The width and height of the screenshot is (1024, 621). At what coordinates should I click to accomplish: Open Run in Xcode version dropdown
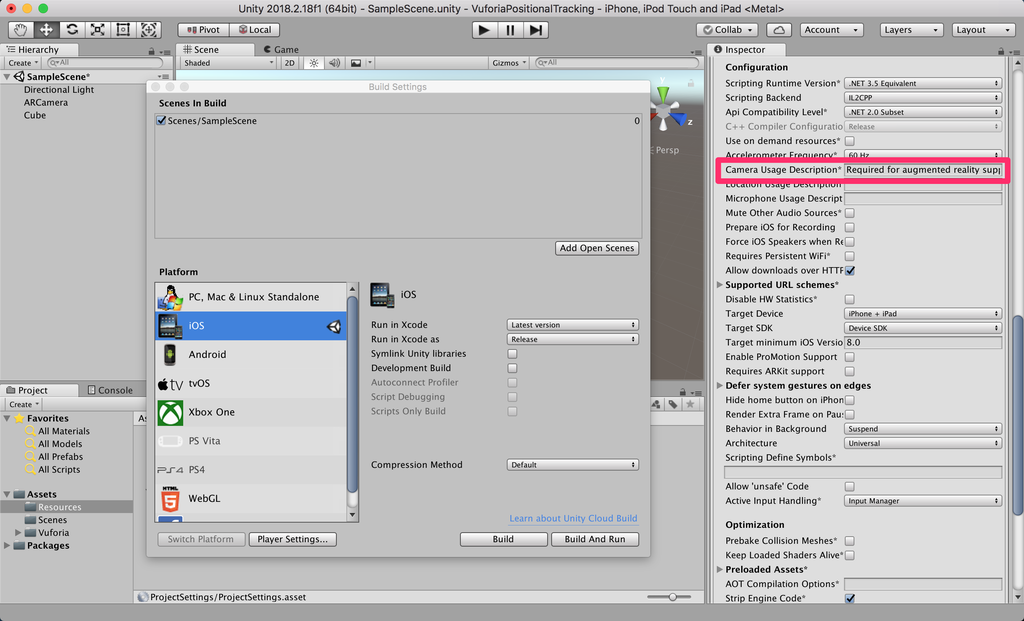pyautogui.click(x=572, y=325)
